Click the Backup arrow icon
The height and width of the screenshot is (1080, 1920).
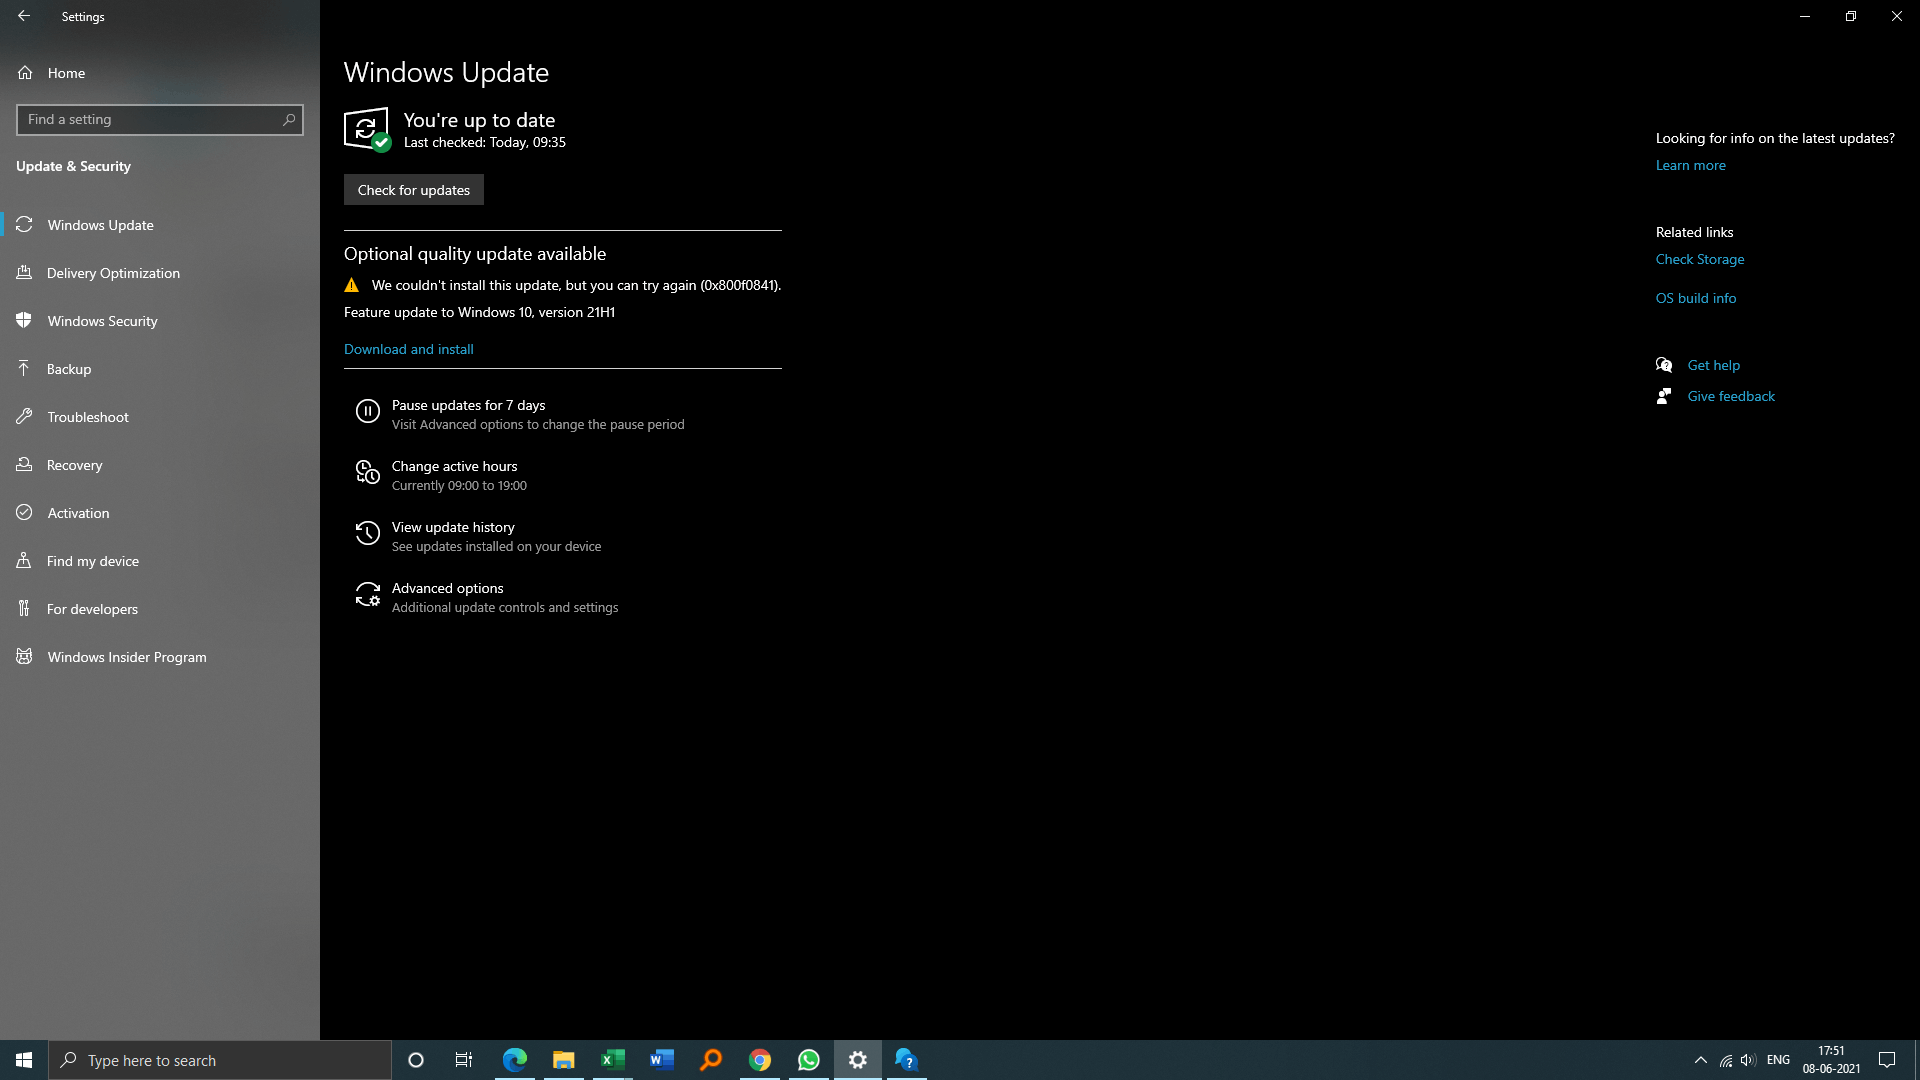(x=24, y=369)
